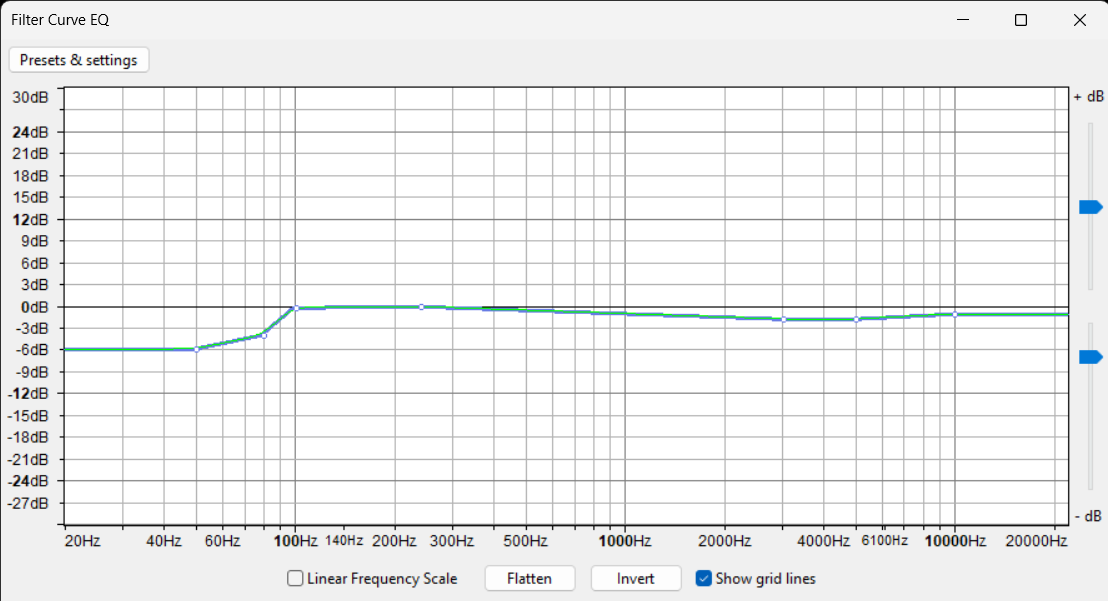The height and width of the screenshot is (601, 1108).
Task: Select the curve point near 240Hz
Action: tap(422, 307)
